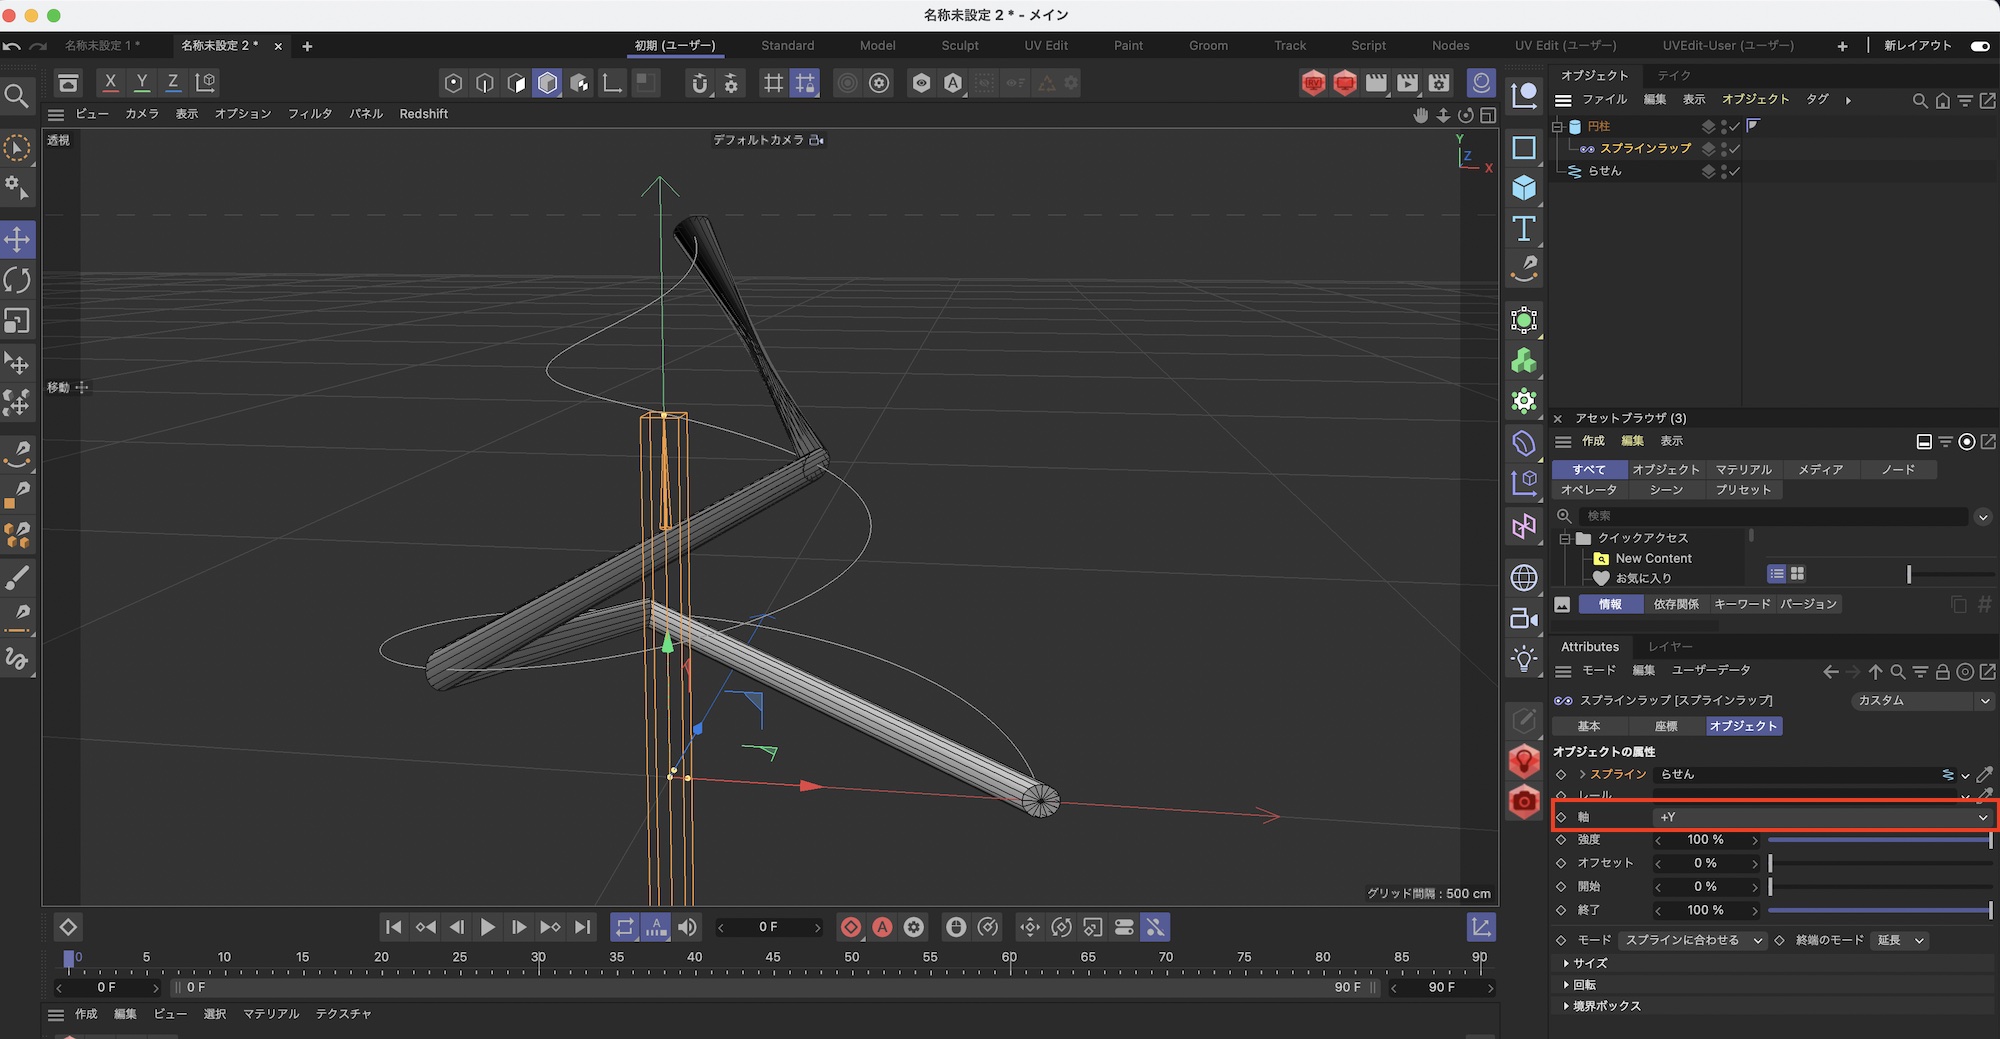
Task: Click the マテリアル filter in asset browser
Action: (x=1743, y=469)
